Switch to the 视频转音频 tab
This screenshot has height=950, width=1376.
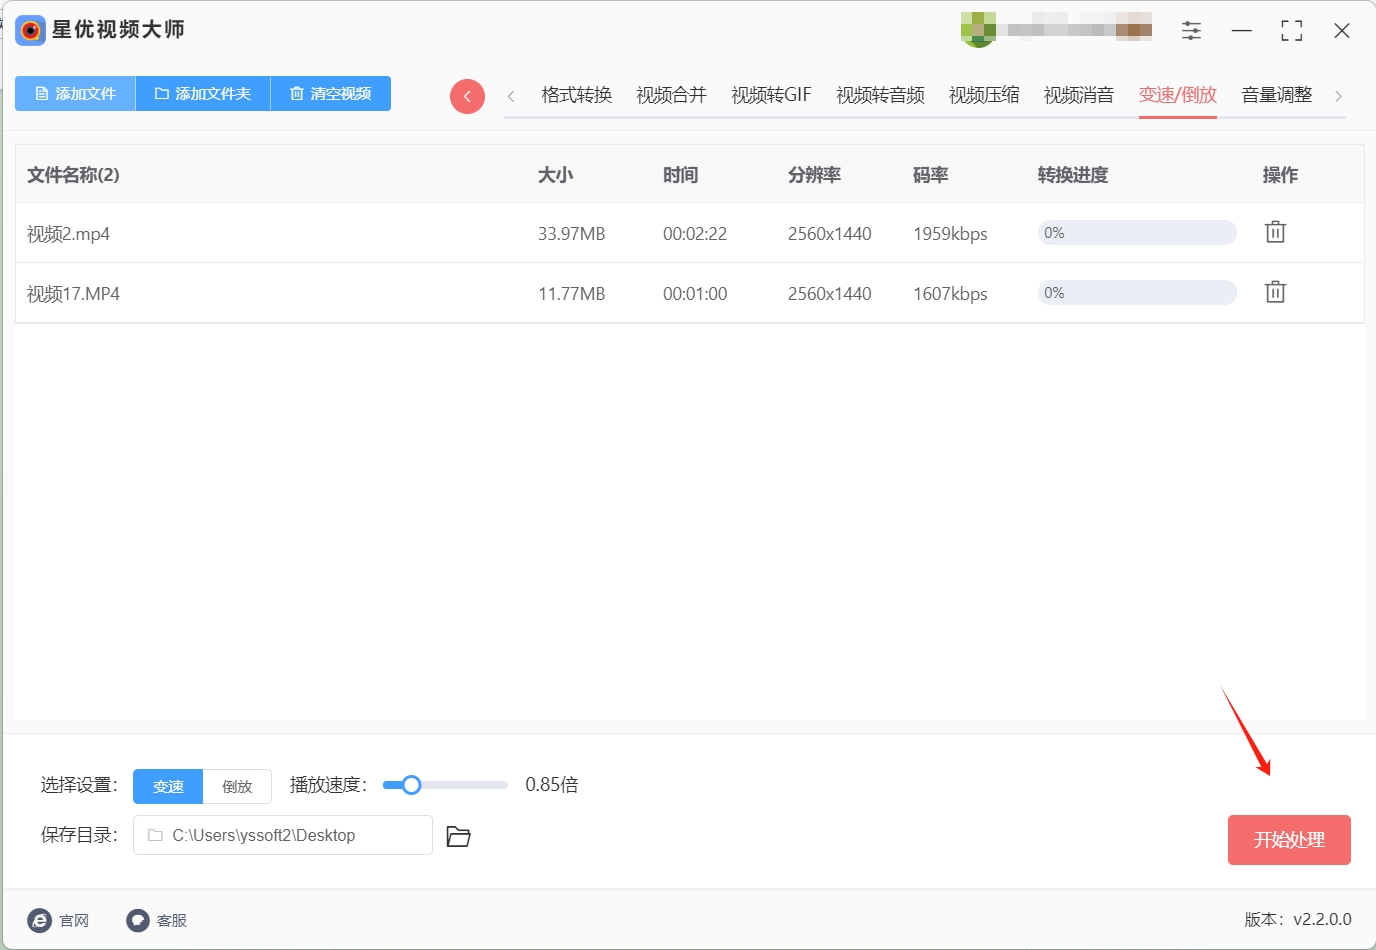(880, 95)
